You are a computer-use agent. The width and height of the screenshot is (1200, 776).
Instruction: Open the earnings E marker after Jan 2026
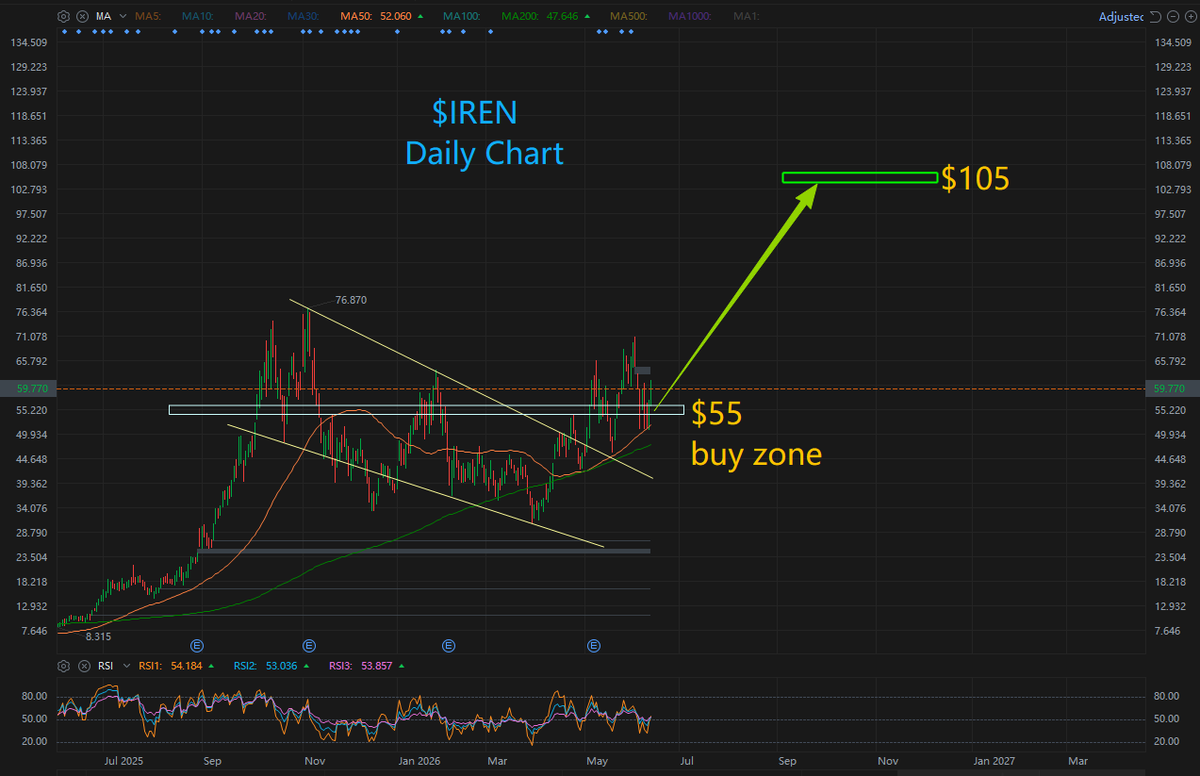click(448, 646)
